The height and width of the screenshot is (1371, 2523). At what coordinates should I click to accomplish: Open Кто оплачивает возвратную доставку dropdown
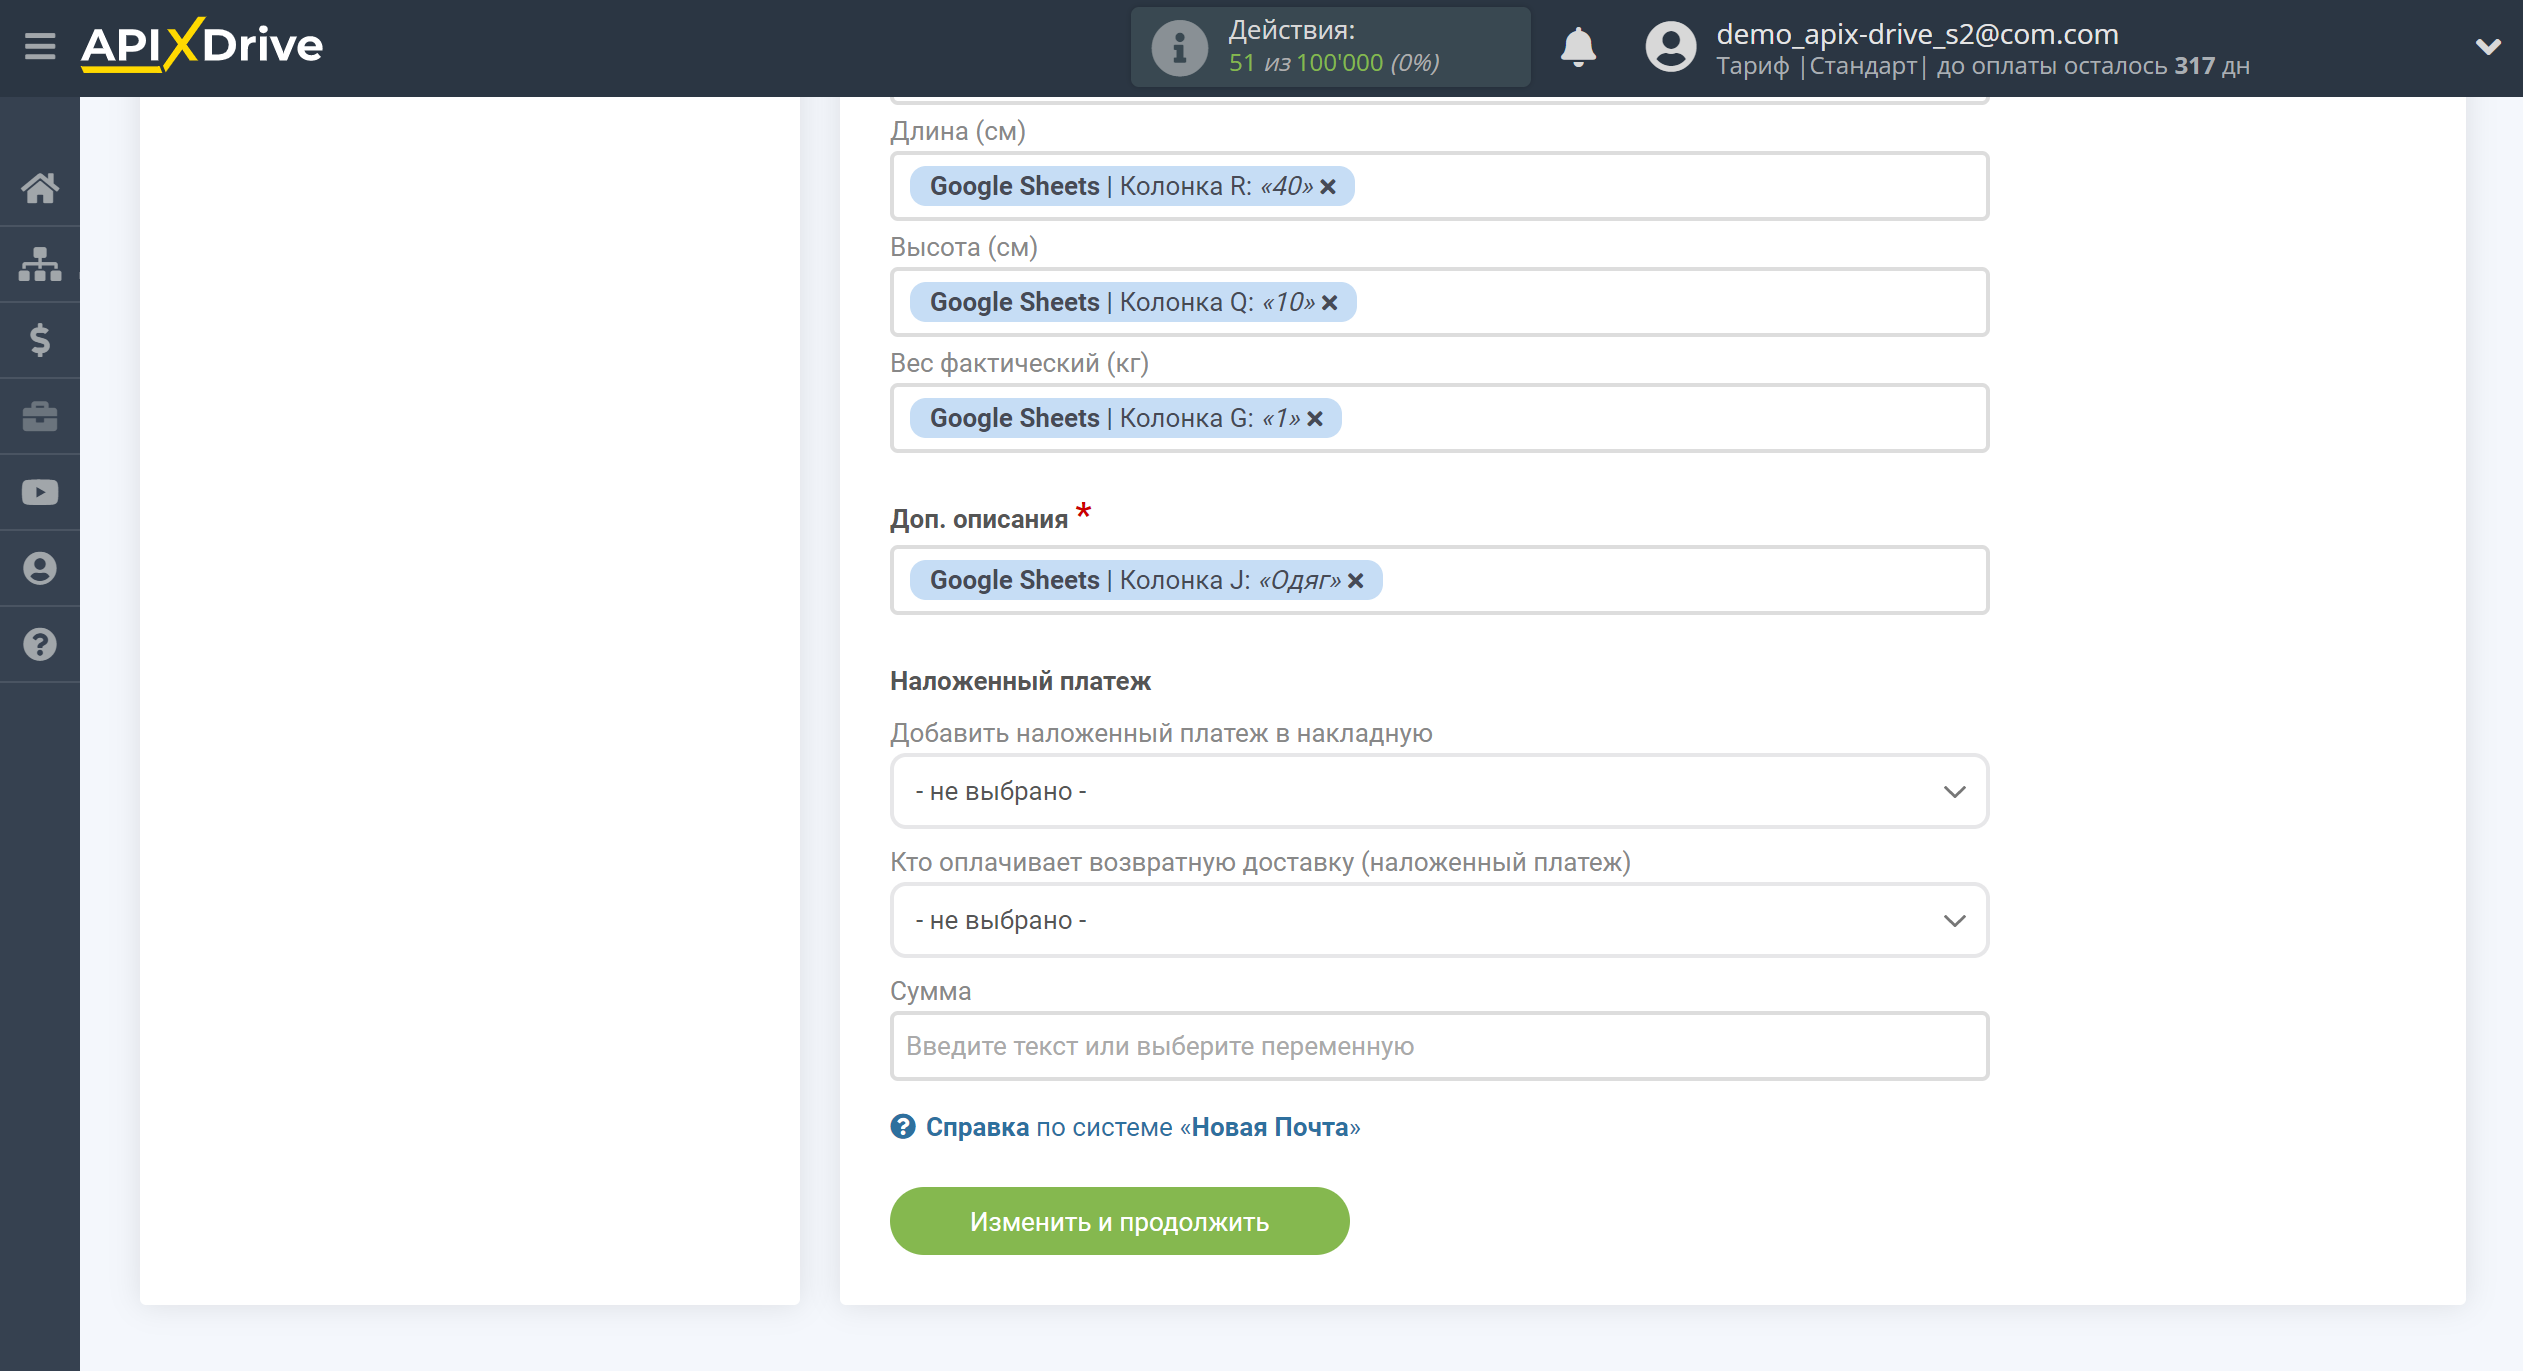(x=1439, y=920)
